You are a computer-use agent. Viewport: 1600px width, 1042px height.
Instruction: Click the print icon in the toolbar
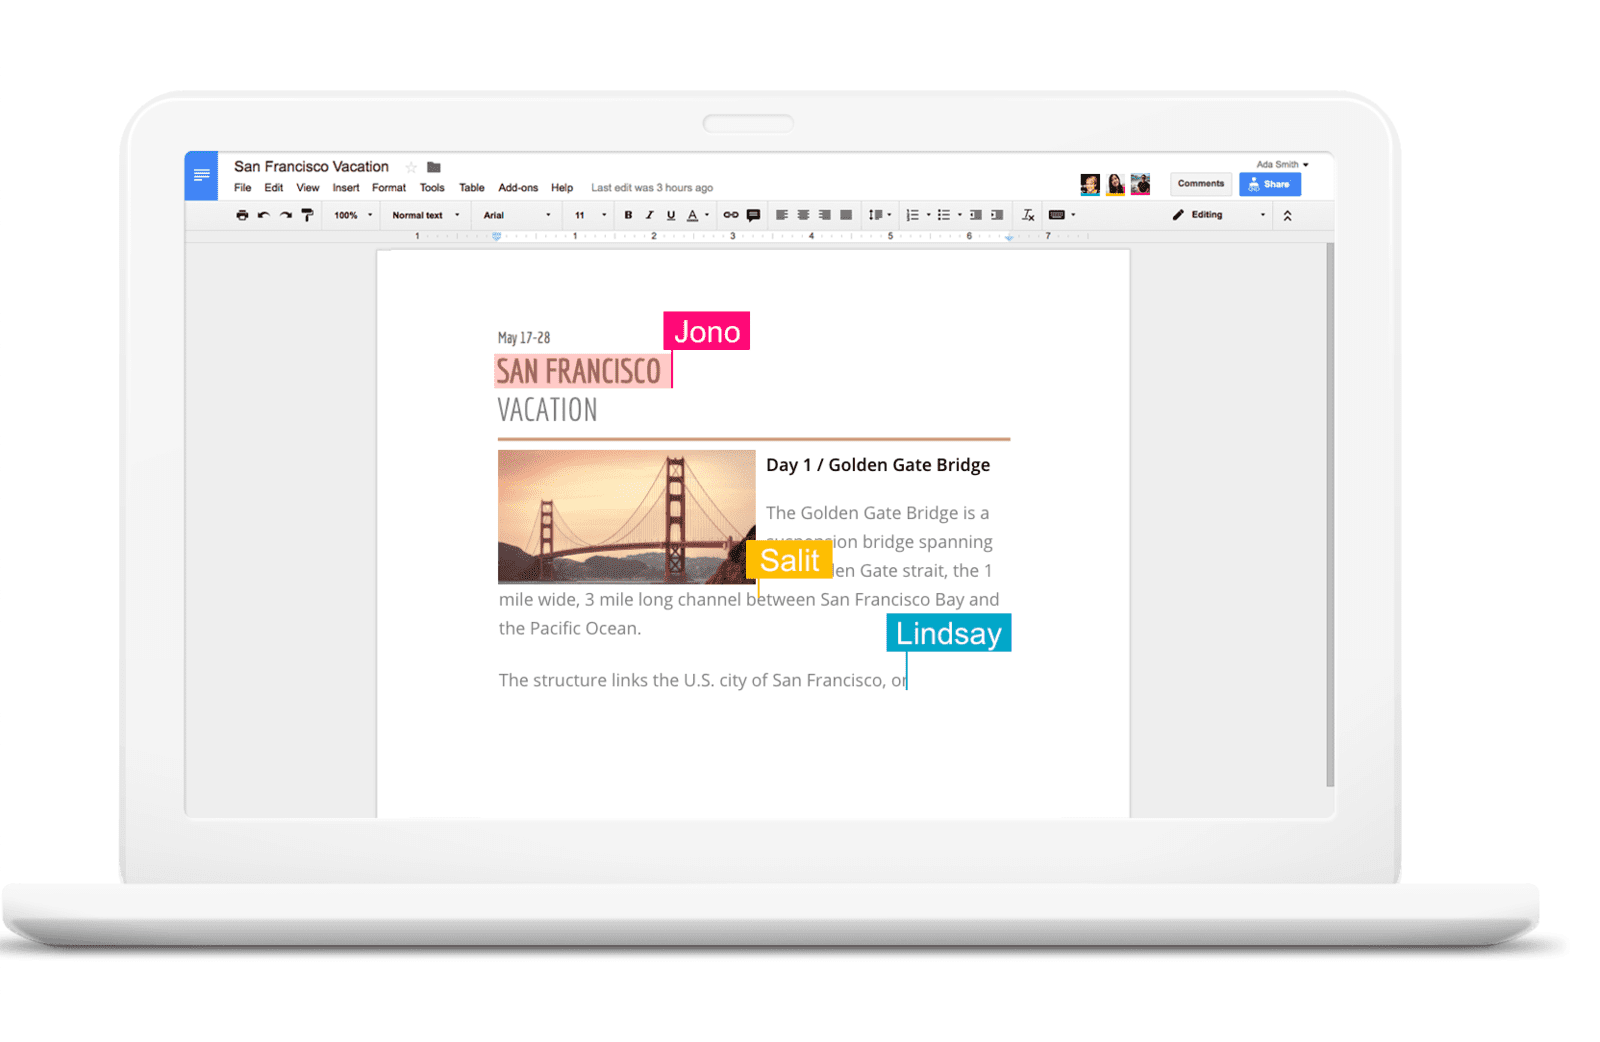[242, 215]
